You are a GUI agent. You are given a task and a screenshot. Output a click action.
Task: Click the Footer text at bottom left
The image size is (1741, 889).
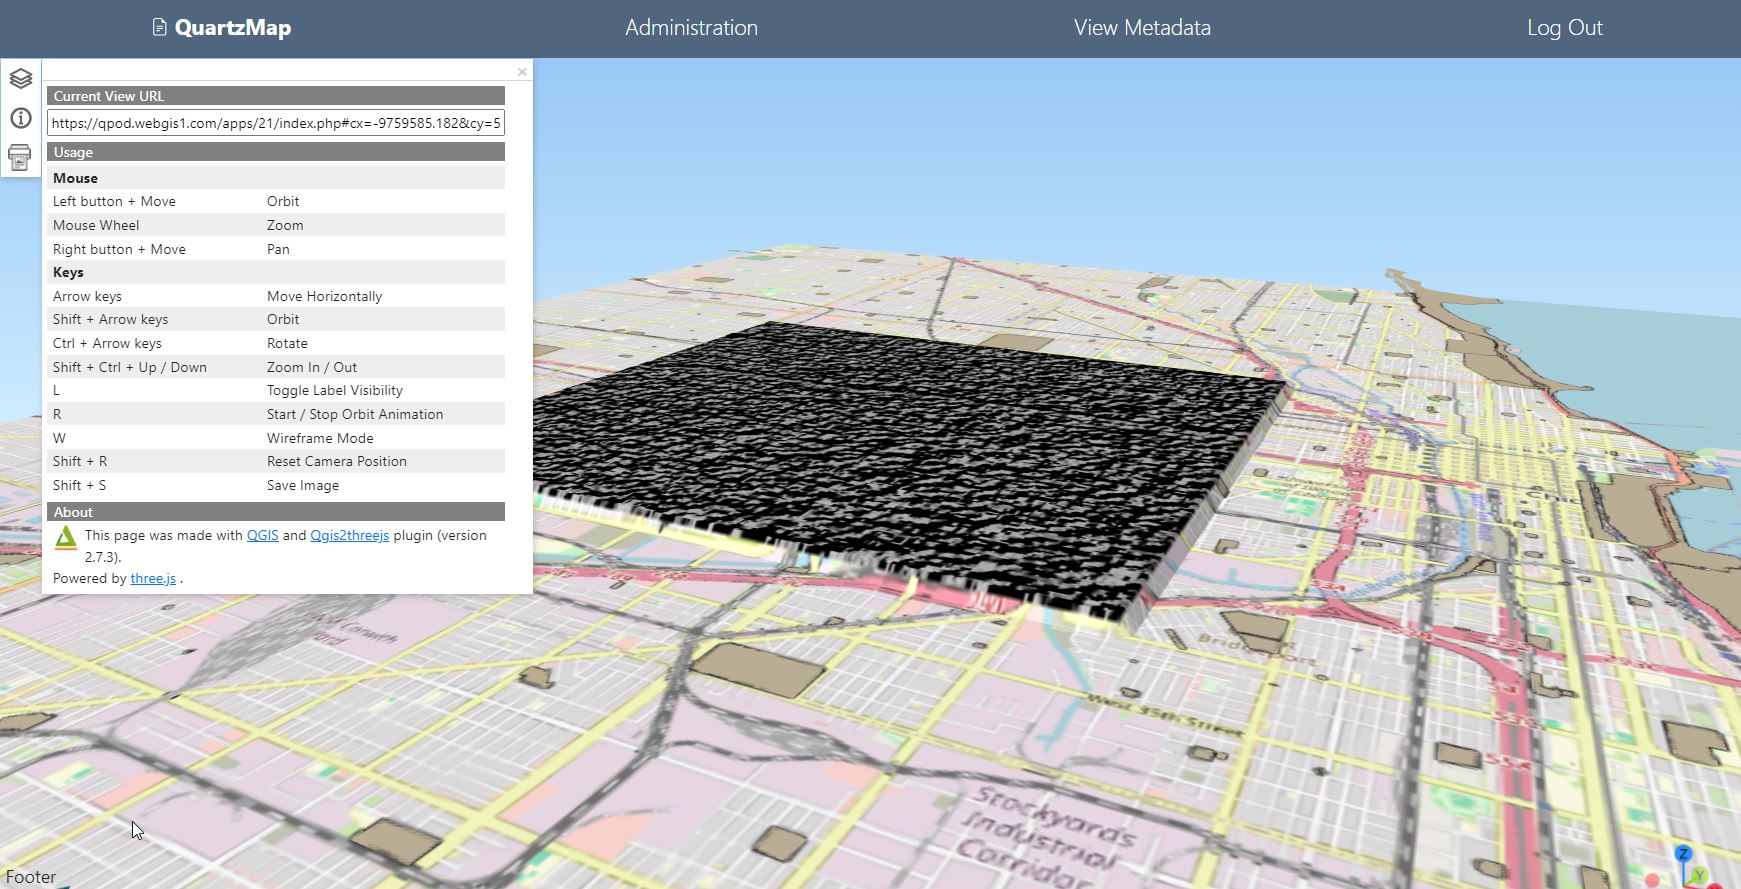click(31, 877)
